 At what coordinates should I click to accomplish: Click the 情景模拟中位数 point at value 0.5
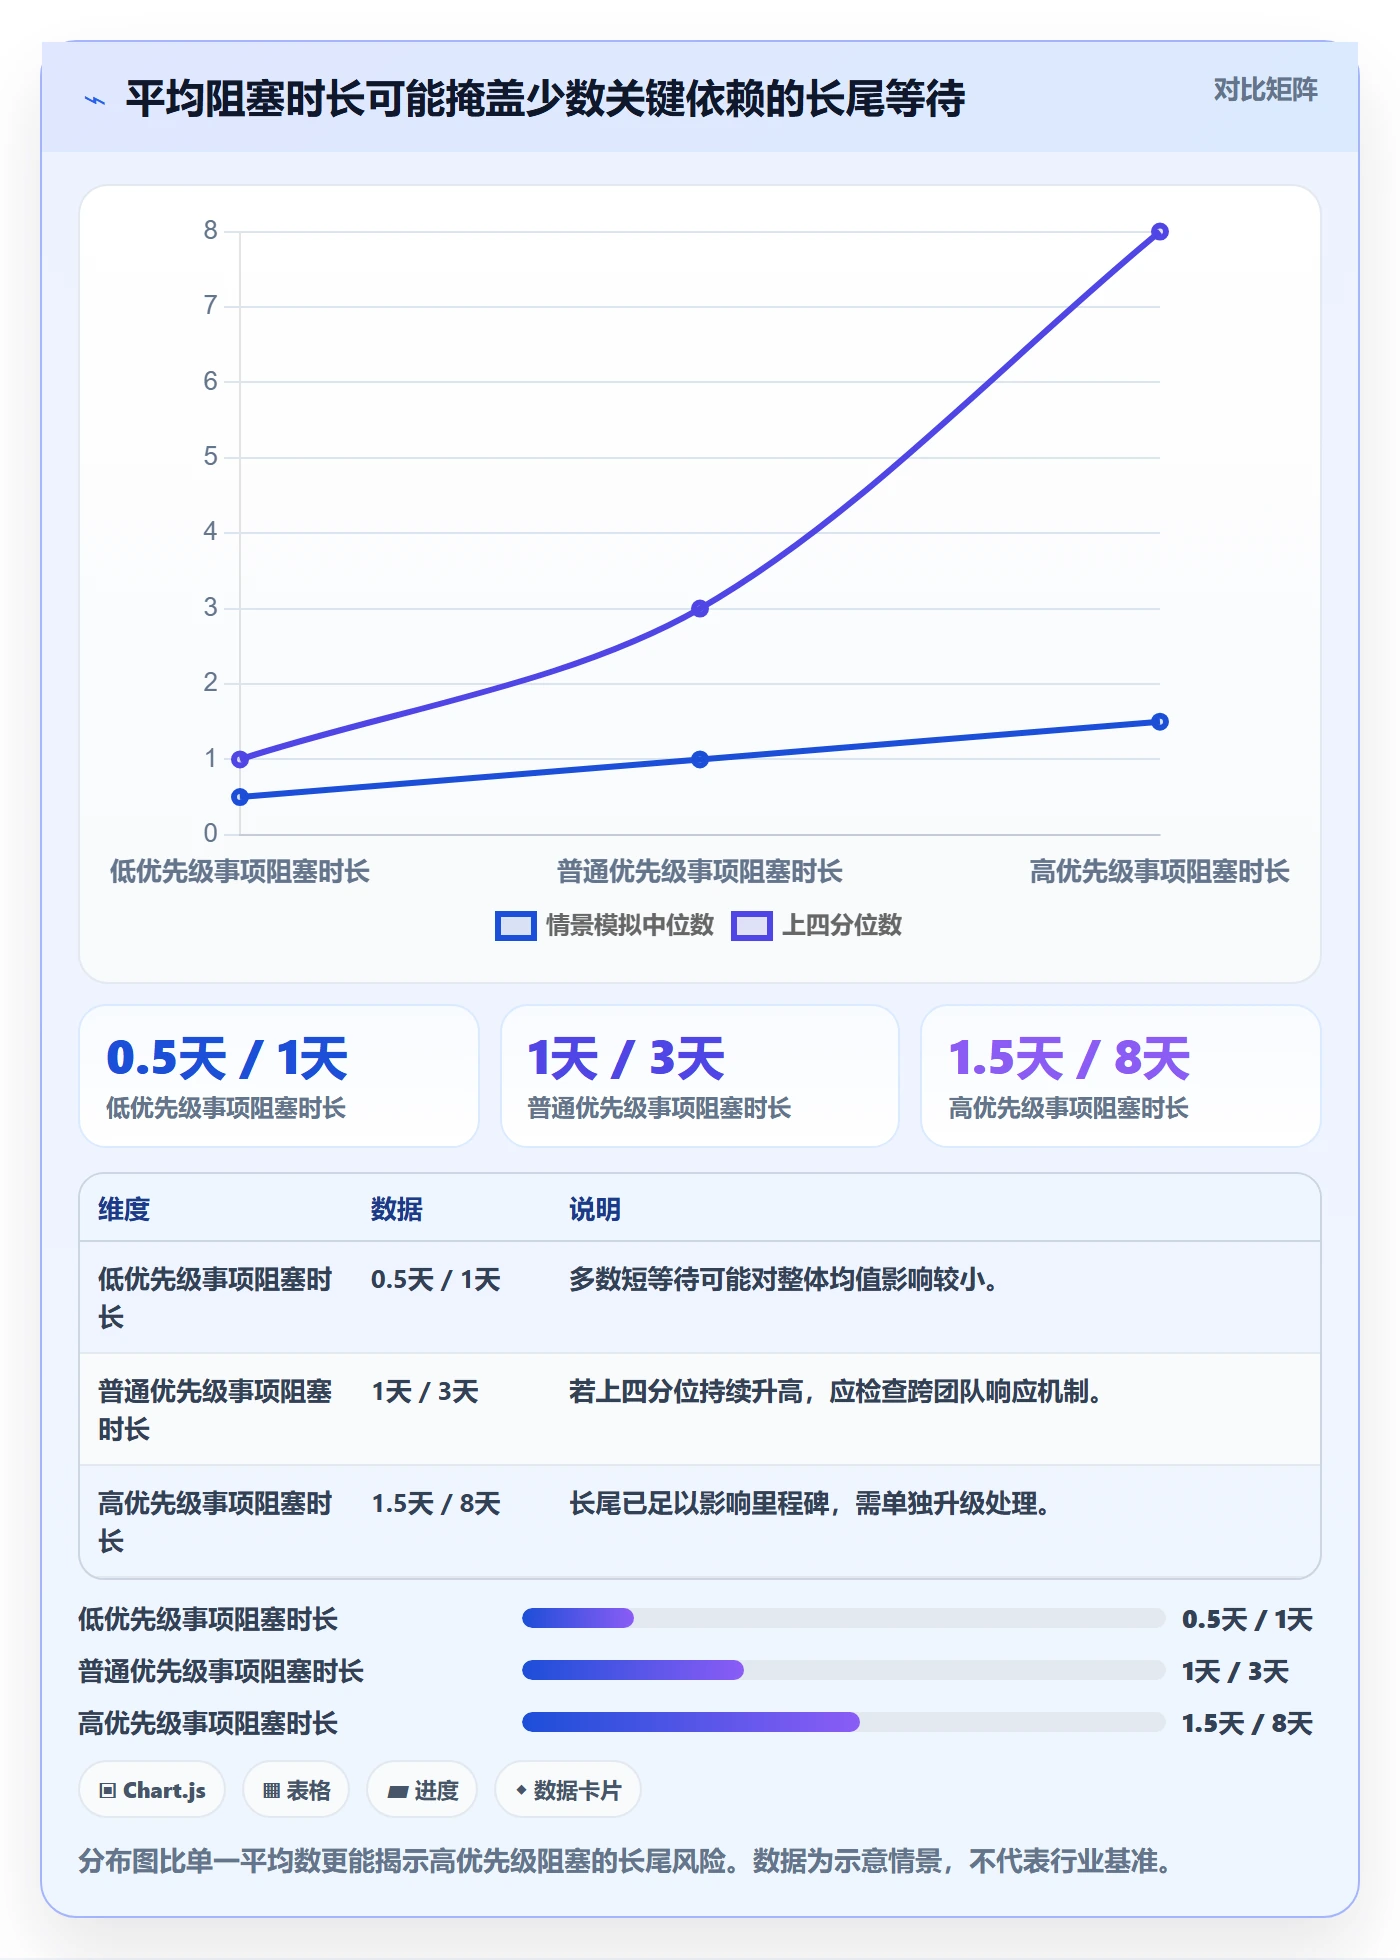(x=240, y=797)
